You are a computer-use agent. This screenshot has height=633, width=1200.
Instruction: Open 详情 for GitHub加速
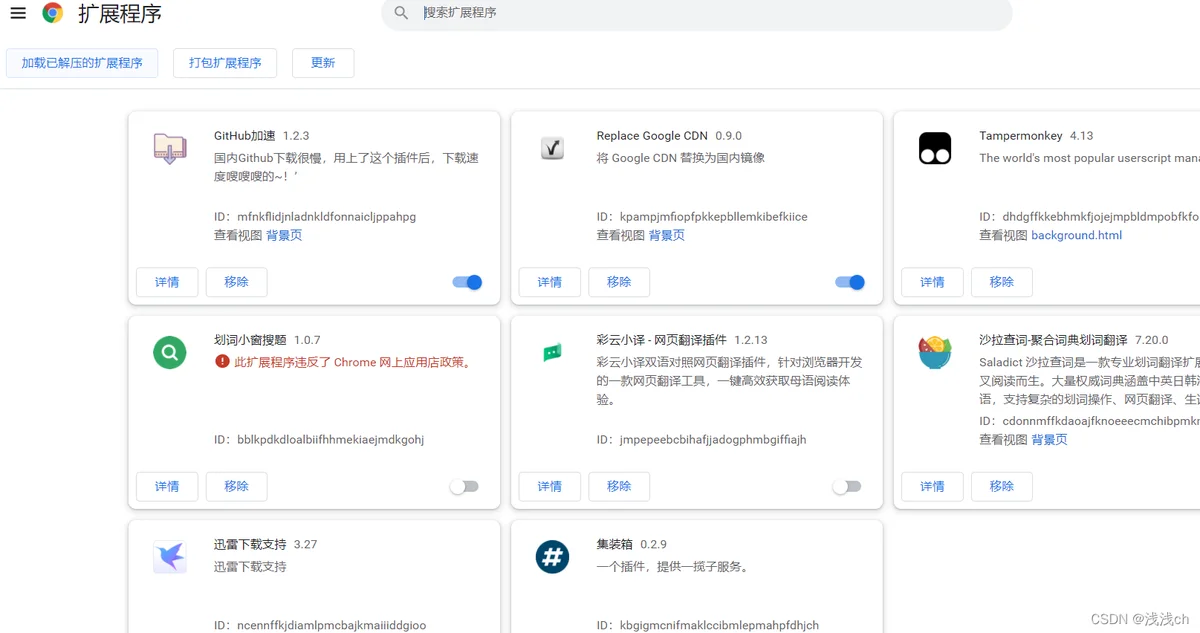point(167,282)
